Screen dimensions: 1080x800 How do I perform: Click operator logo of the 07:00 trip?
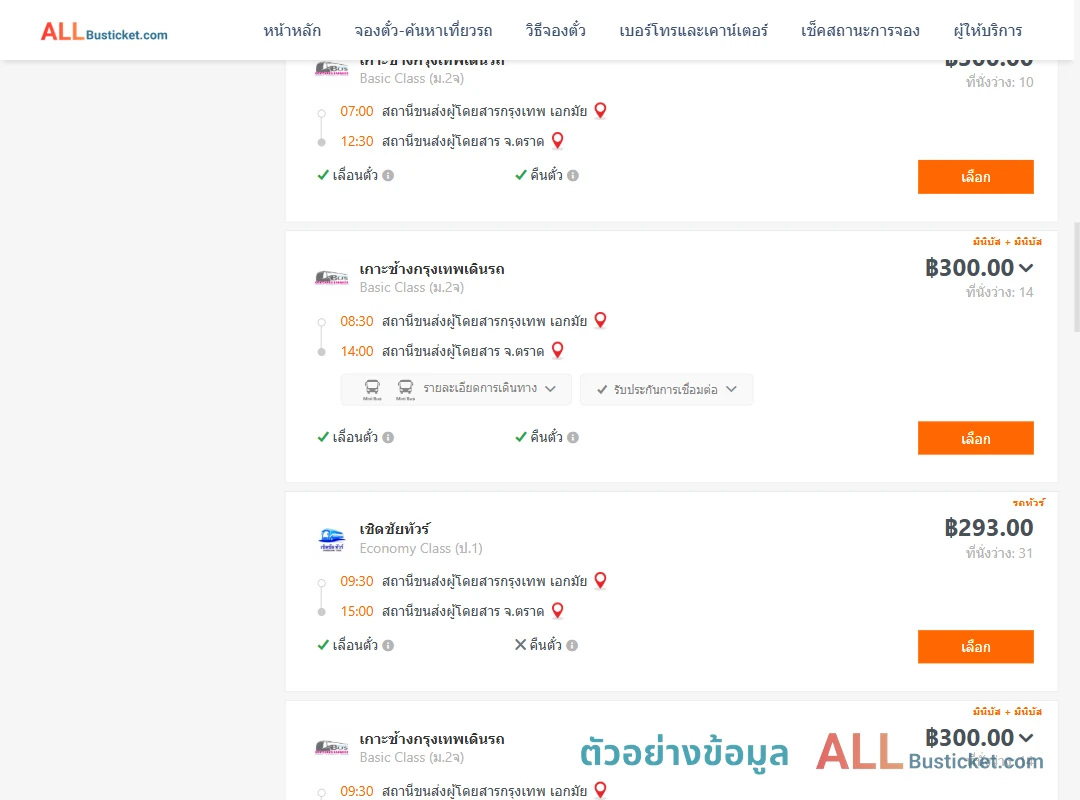click(x=331, y=68)
